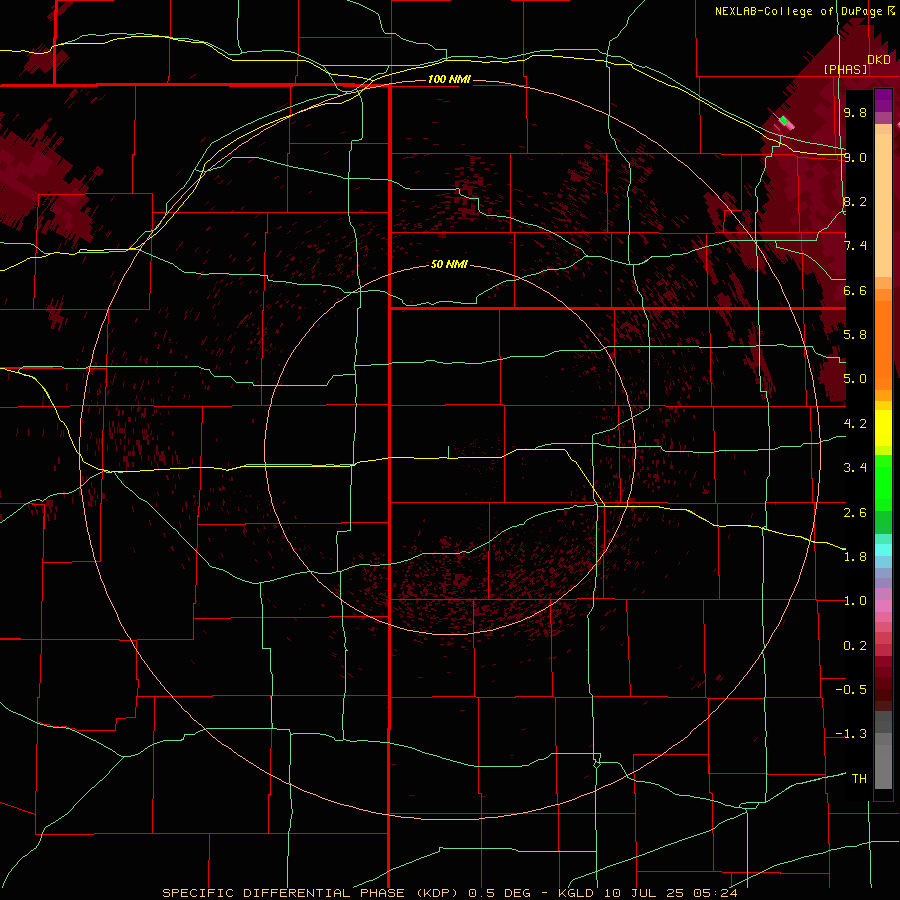The image size is (900, 900).
Task: Click the DKD unit label
Action: point(879,60)
